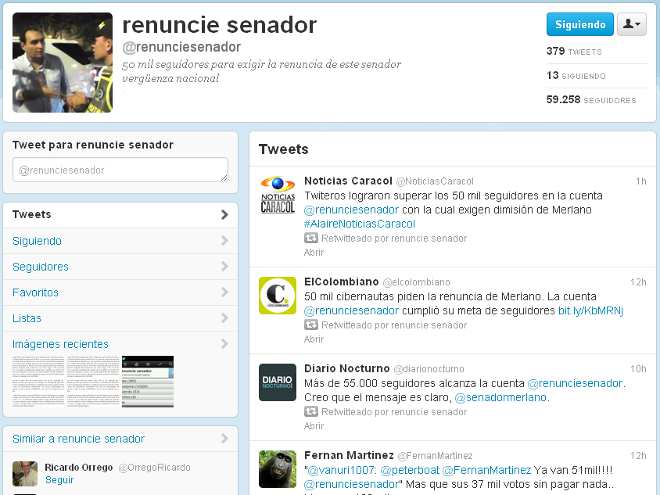Click Abrir under the Diario Nocturno tweet
The image size is (660, 495).
coord(314,426)
